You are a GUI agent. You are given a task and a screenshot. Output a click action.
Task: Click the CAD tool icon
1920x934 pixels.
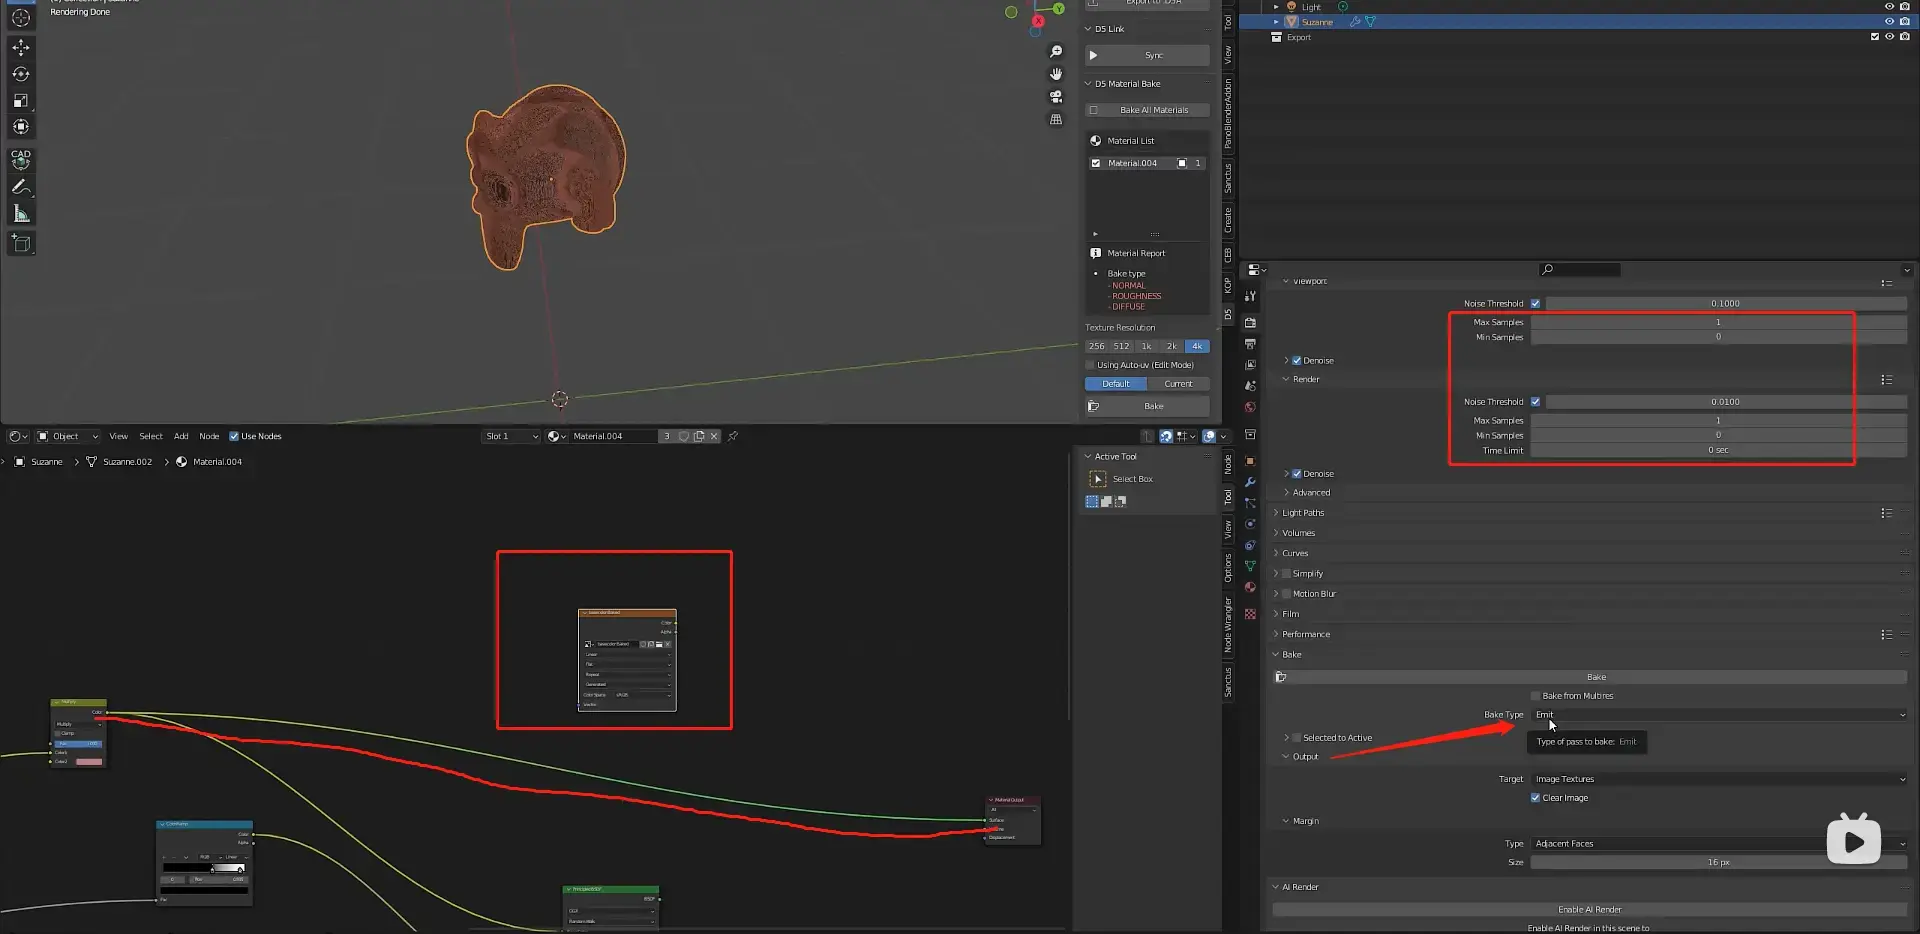point(20,159)
